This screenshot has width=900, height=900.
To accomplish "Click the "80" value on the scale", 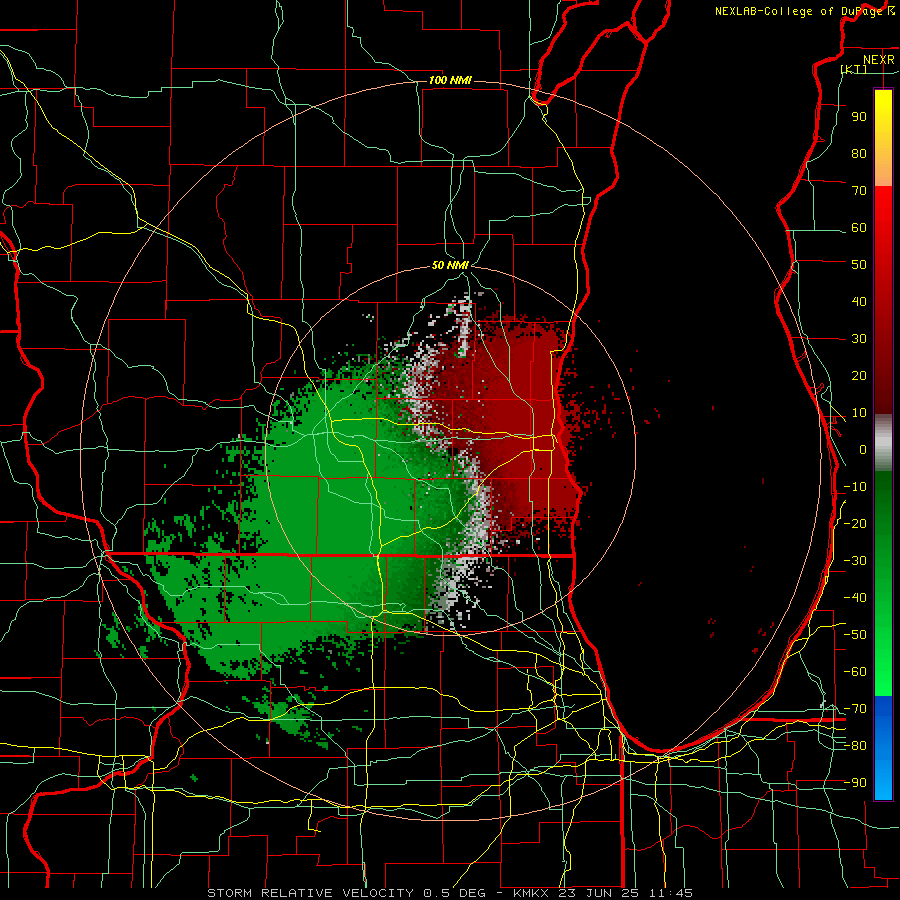I will 859,153.
